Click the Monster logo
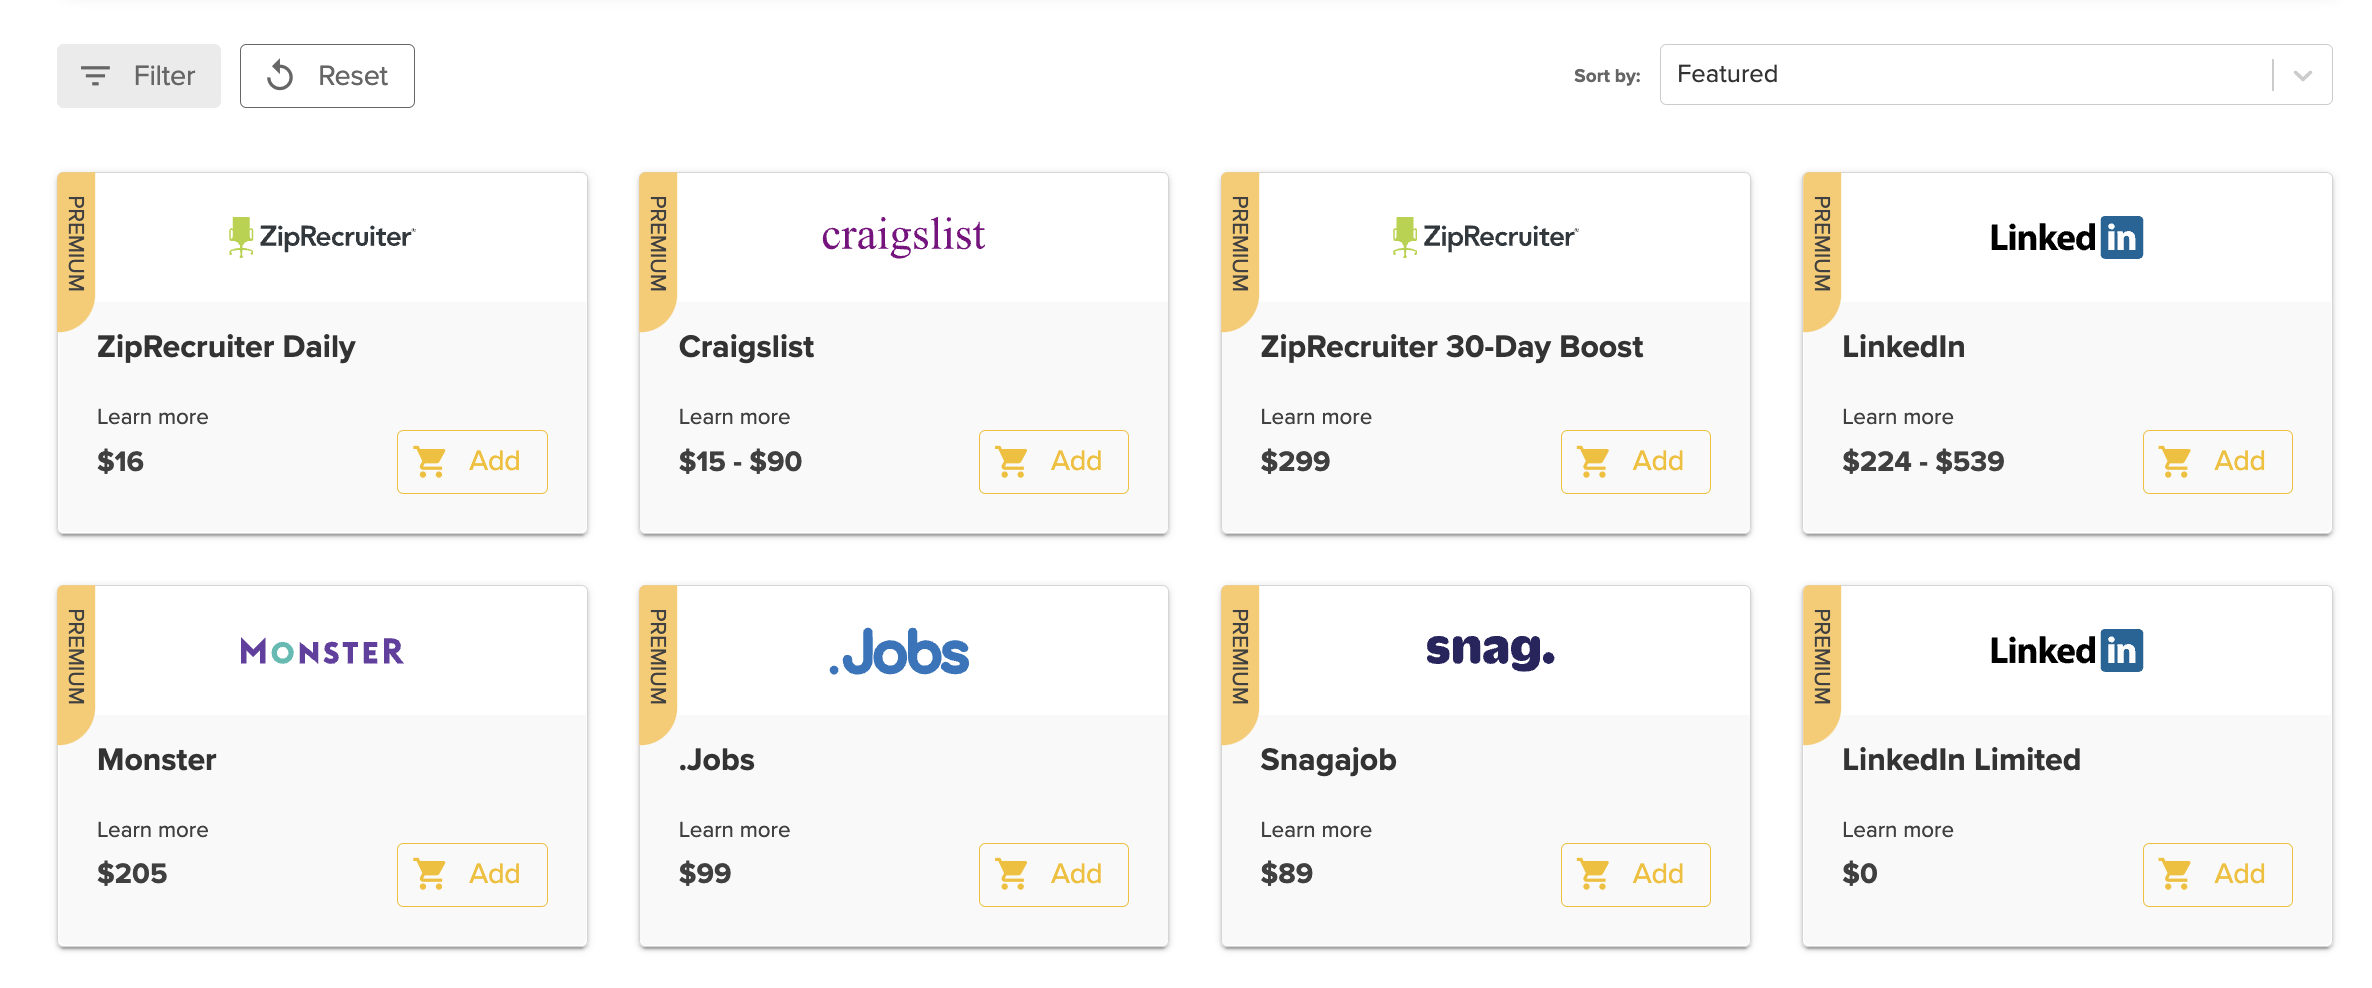 click(x=322, y=650)
